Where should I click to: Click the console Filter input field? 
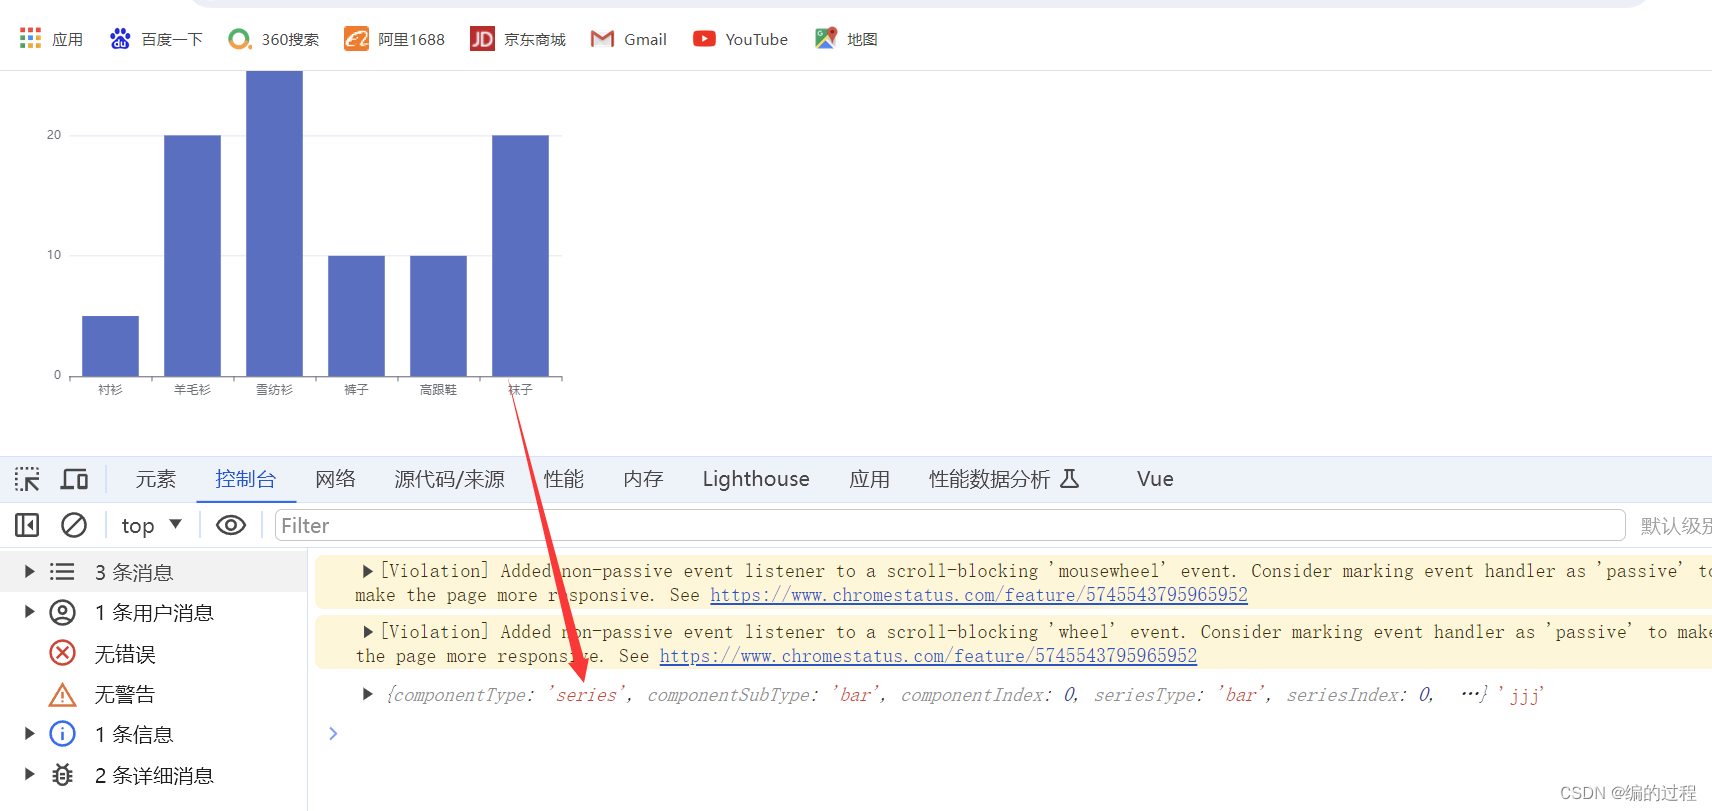(x=950, y=525)
